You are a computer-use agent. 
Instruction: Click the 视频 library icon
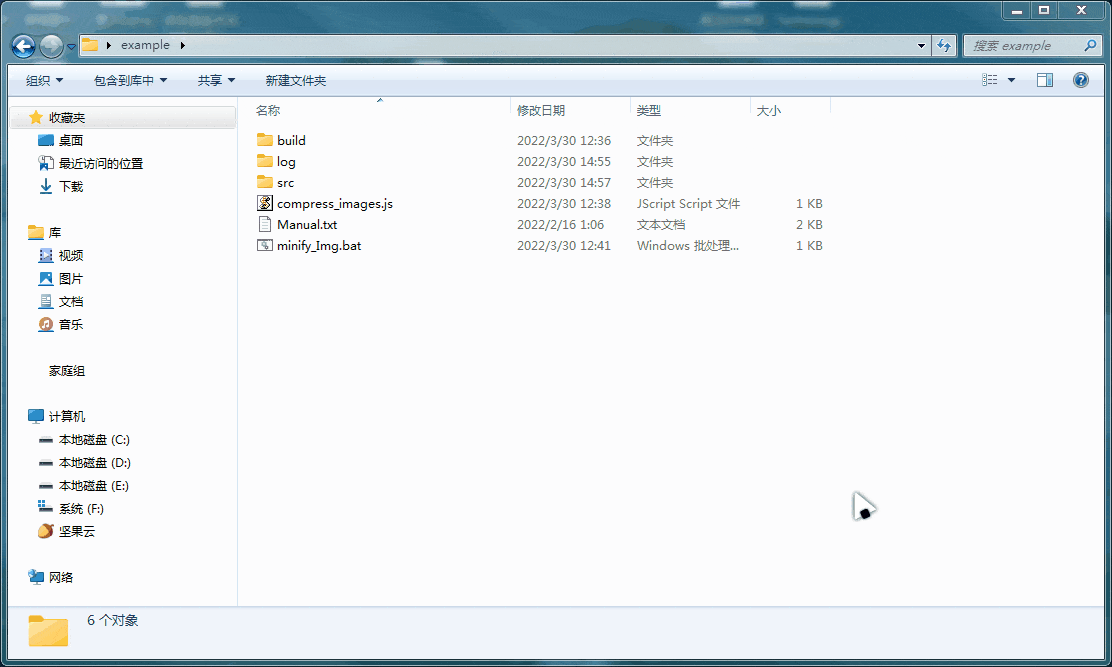point(45,255)
